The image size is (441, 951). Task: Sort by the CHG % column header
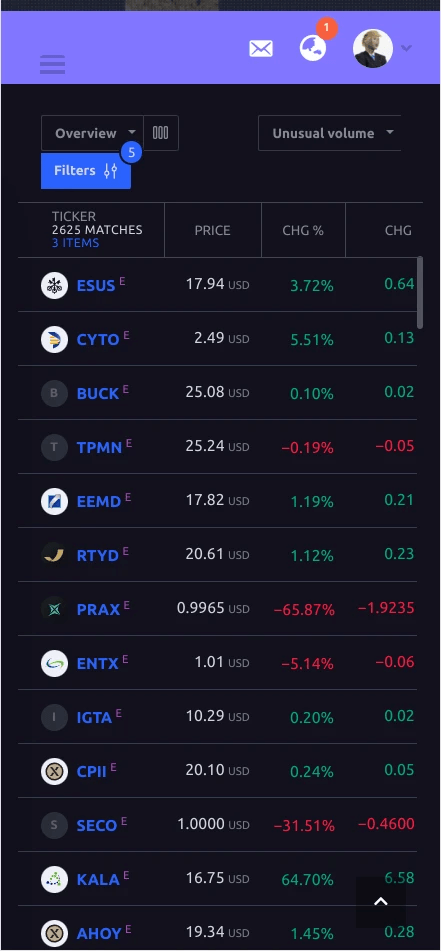click(303, 230)
